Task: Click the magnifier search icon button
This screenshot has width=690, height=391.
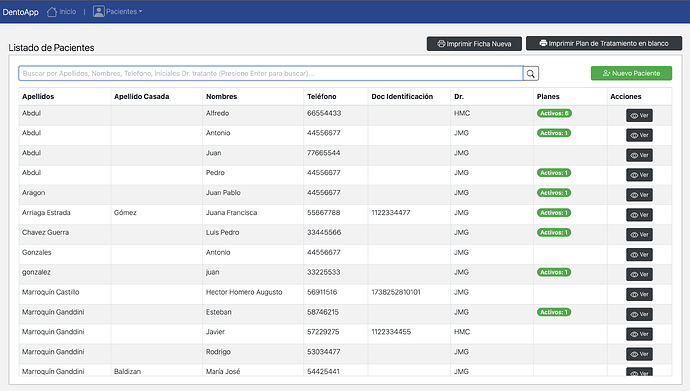Action: (x=531, y=73)
